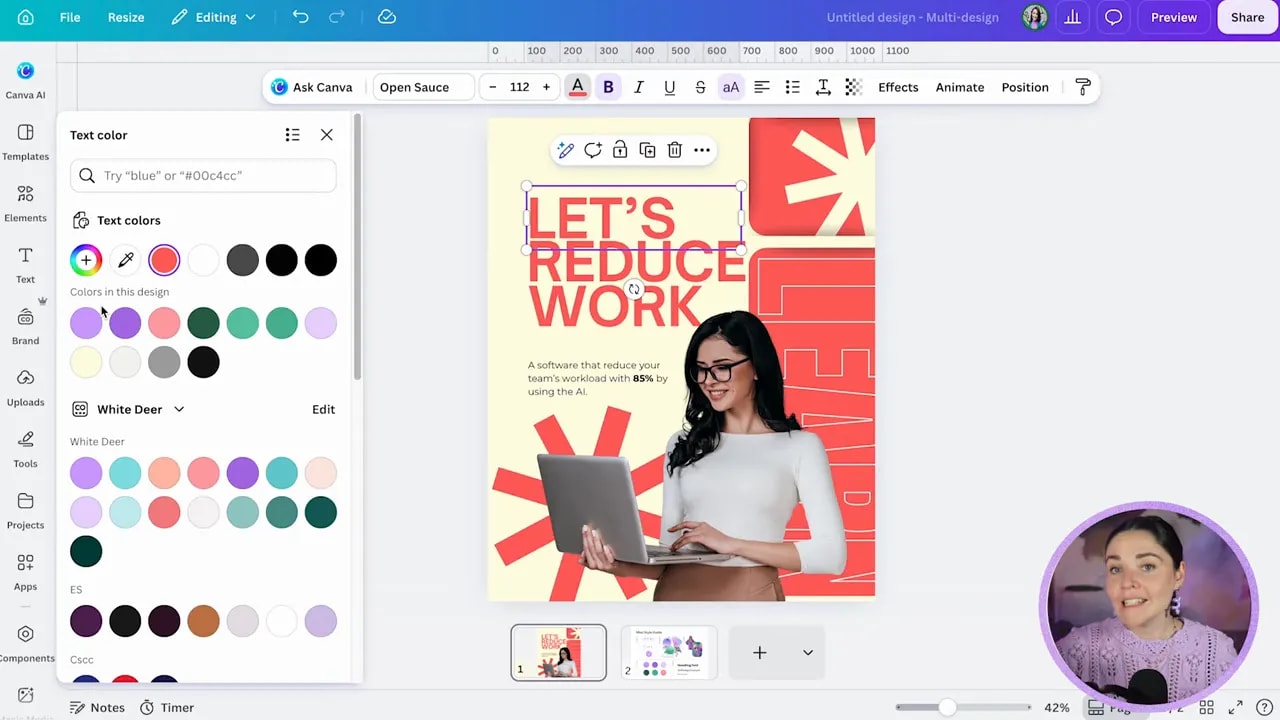Redo the last action
Screen dimensions: 1280x720
[337, 17]
